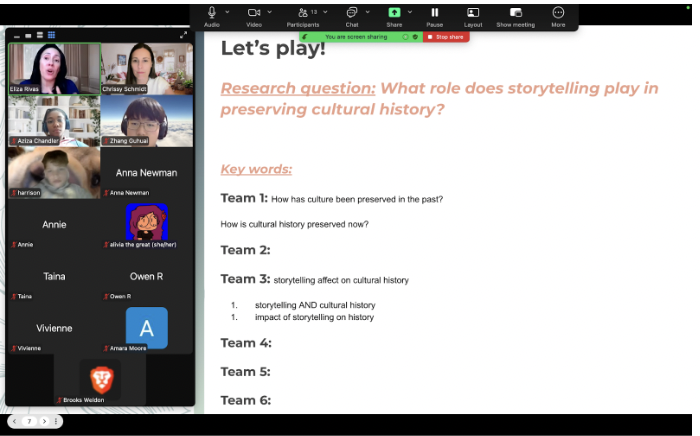The image size is (700, 436).
Task: Click the 'Team 3:' heading
Action: click(x=245, y=279)
